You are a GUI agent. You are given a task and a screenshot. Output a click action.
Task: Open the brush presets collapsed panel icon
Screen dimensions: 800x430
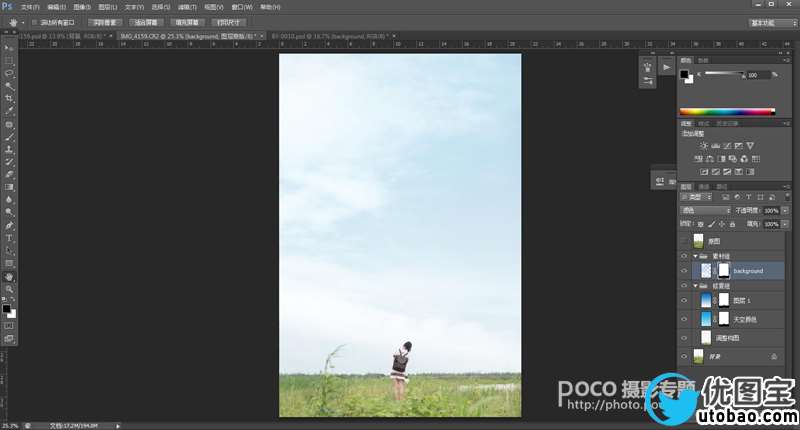pyautogui.click(x=647, y=81)
